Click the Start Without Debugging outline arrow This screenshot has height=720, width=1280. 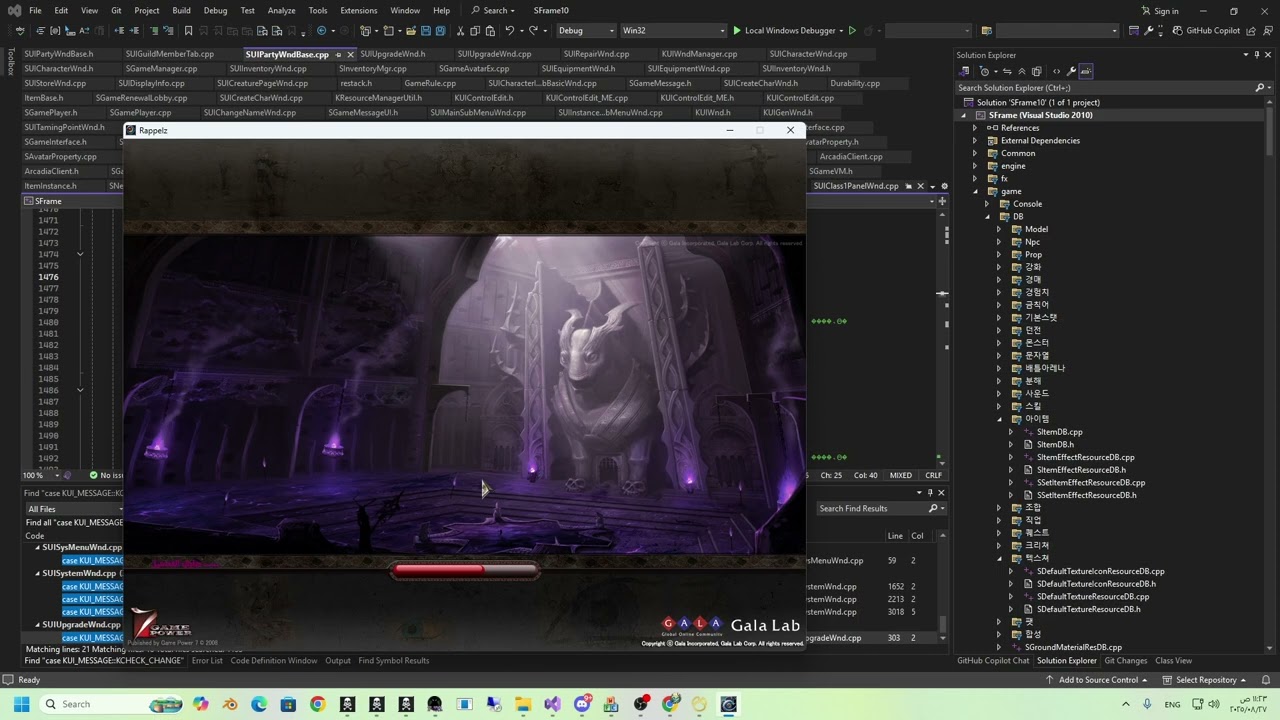852,31
